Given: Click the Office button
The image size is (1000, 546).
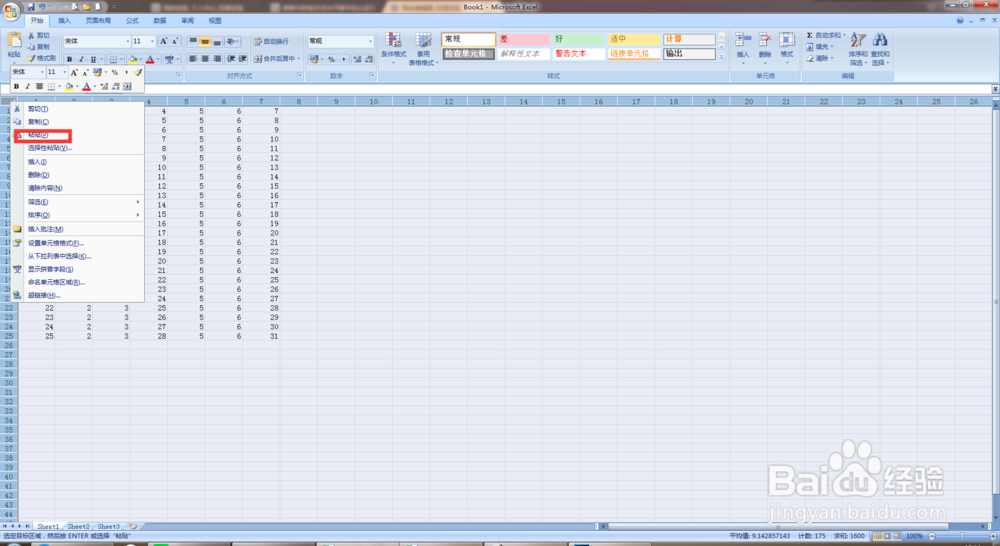Looking at the screenshot, I should click(x=10, y=11).
